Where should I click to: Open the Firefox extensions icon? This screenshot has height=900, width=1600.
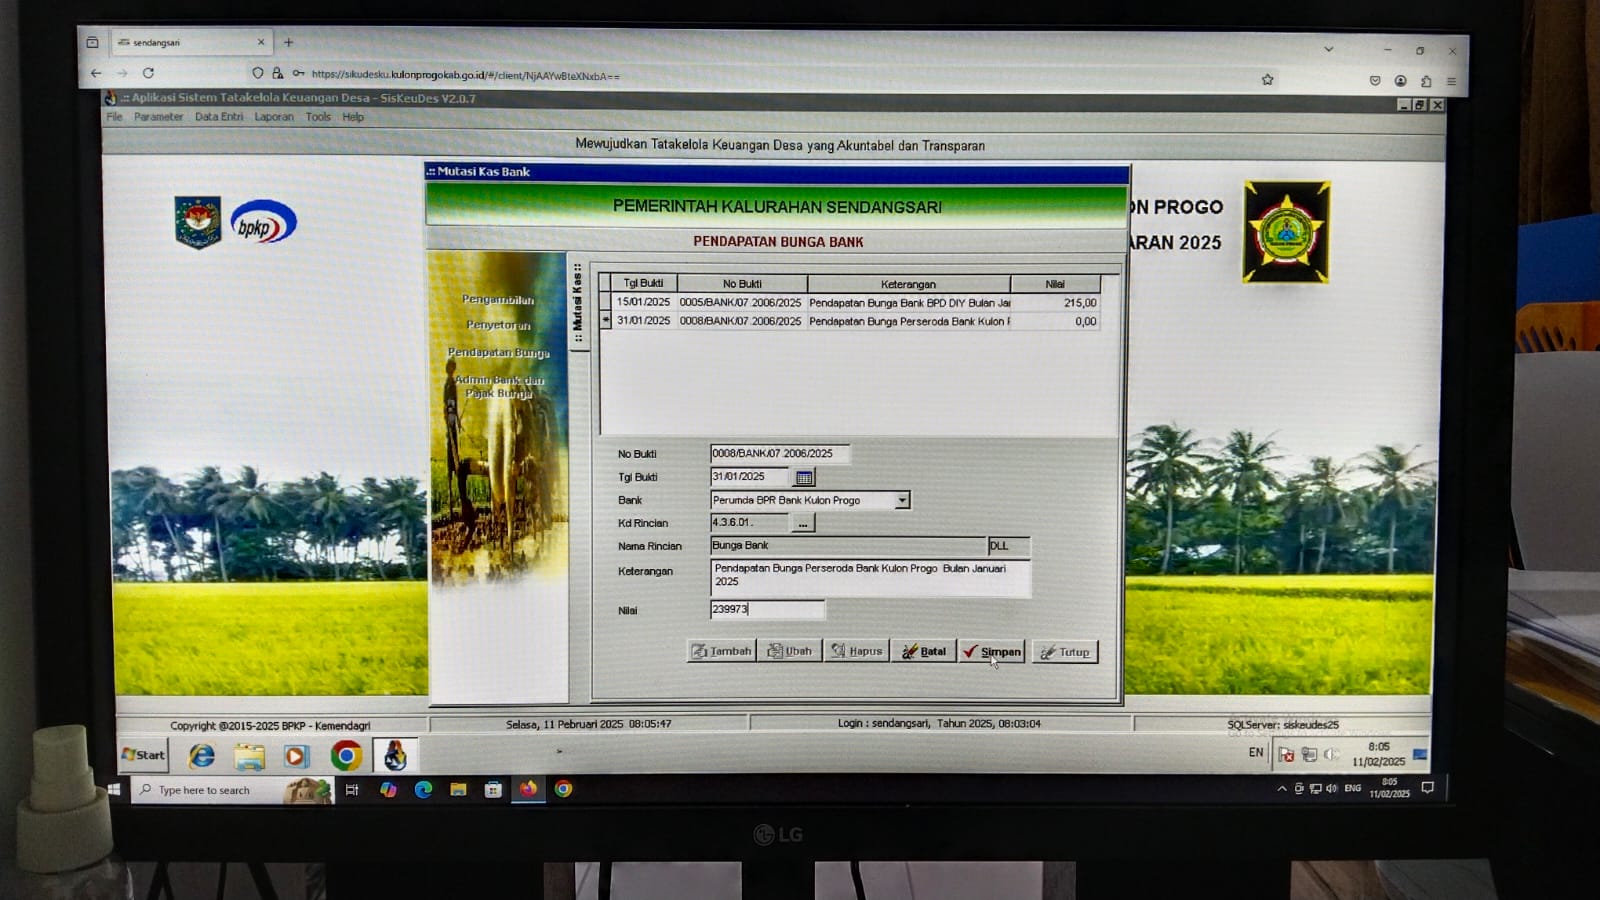click(x=1426, y=81)
